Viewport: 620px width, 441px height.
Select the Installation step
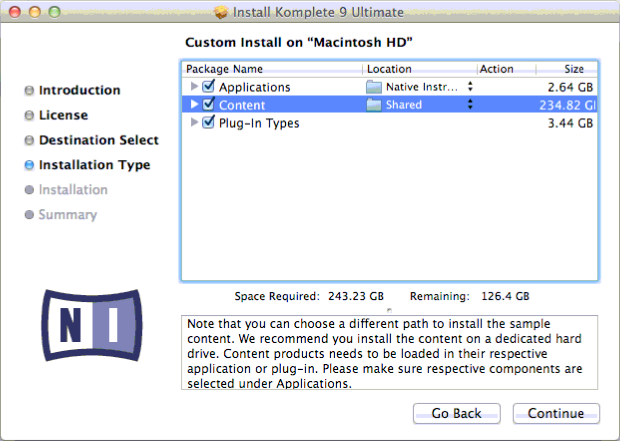(73, 190)
